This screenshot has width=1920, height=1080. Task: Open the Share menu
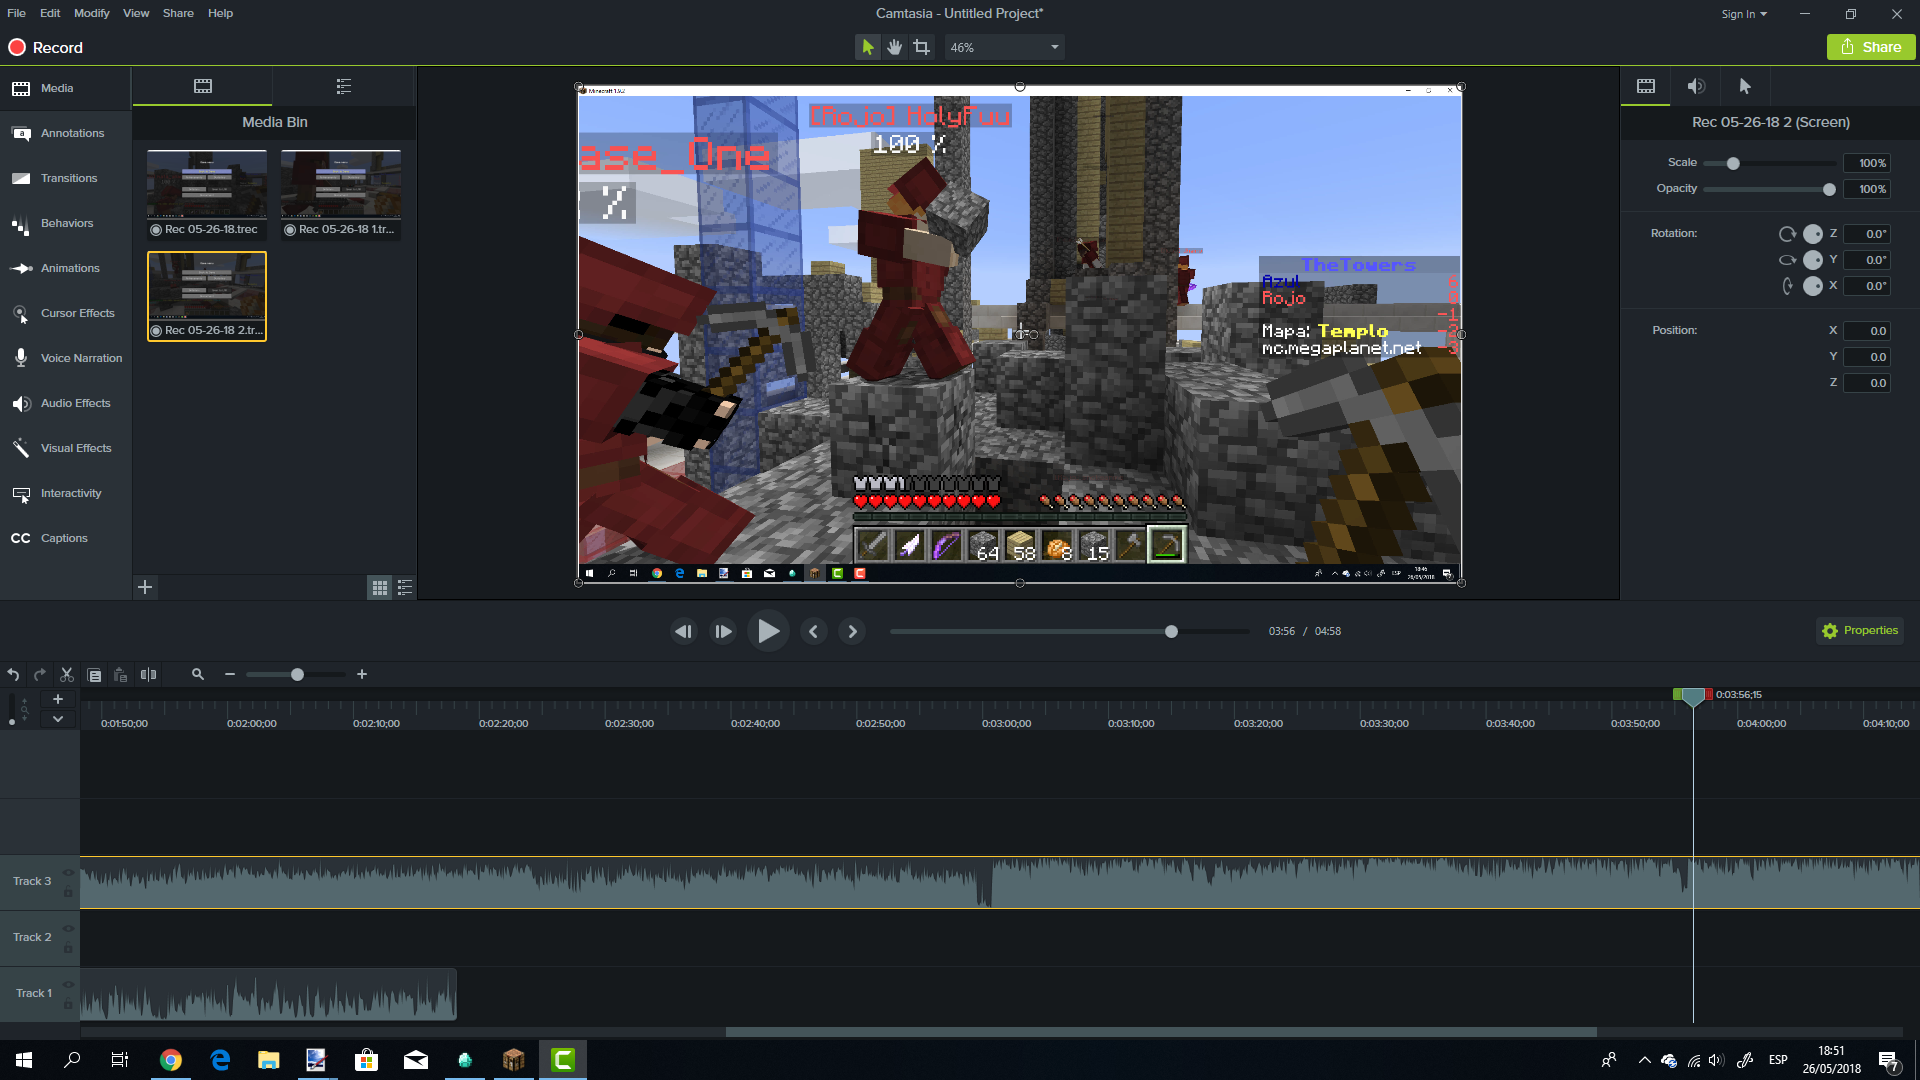(x=178, y=13)
